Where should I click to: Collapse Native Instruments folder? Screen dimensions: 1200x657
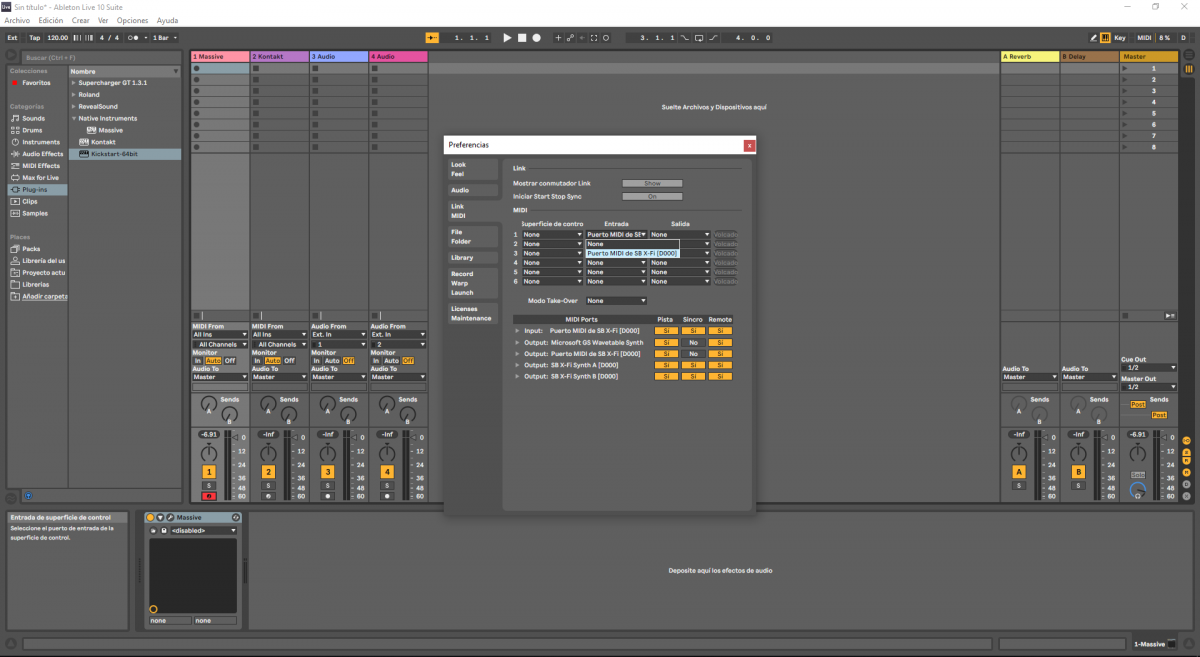point(74,118)
